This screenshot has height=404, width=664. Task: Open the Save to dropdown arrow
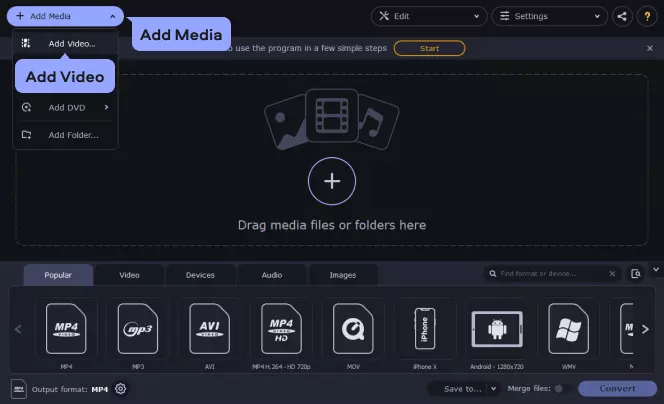click(x=493, y=388)
